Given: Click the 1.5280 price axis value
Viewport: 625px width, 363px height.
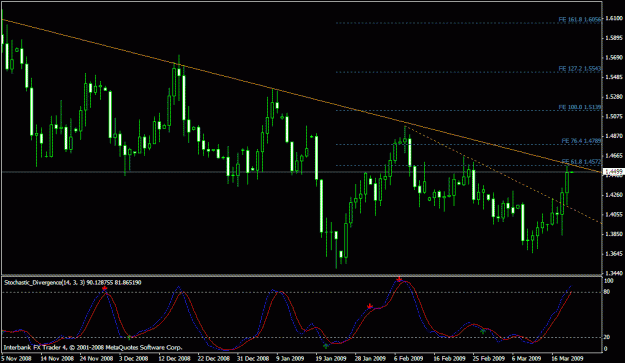Looking at the screenshot, I should click(614, 96).
